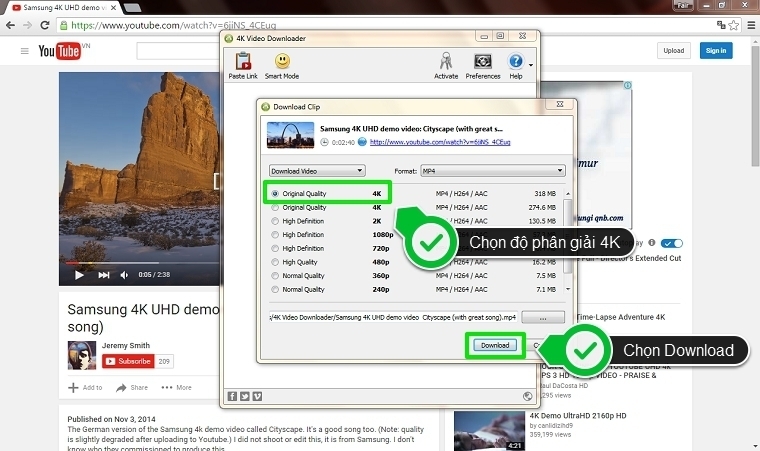Viewport: 760px width, 451px height.
Task: Click the YouTube video progress bar
Action: pos(140,262)
